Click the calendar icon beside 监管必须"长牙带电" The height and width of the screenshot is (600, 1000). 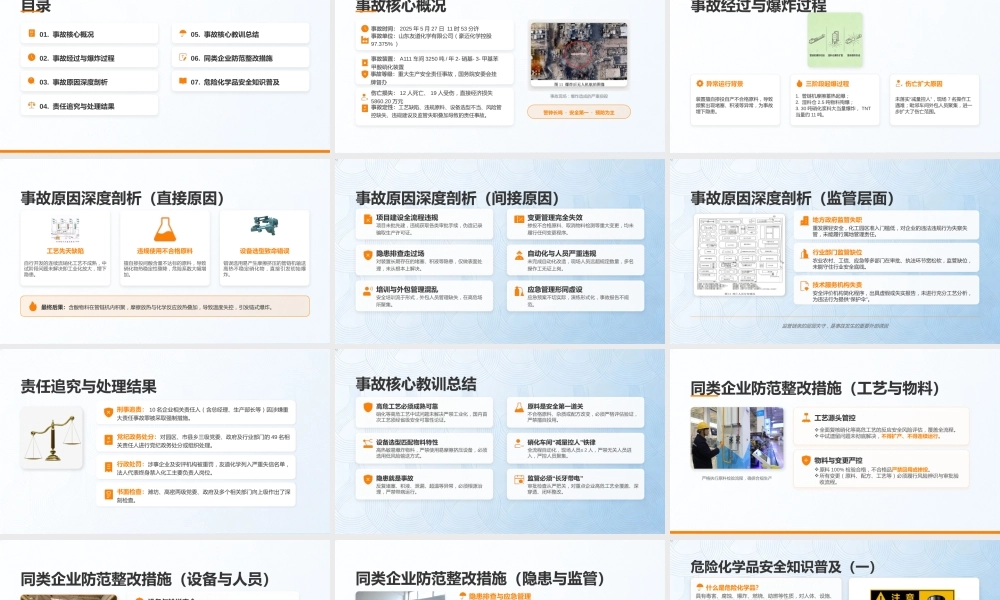click(x=518, y=479)
